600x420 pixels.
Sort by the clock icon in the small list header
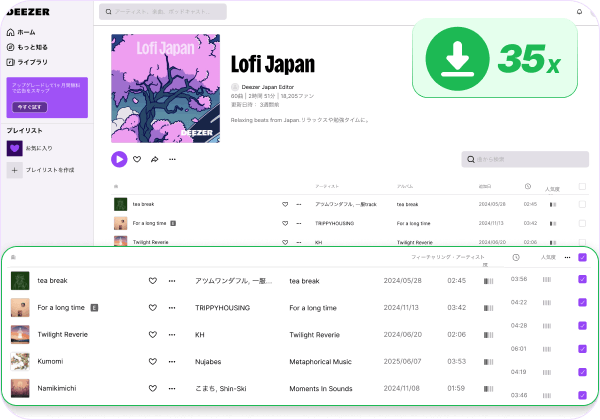pyautogui.click(x=528, y=186)
